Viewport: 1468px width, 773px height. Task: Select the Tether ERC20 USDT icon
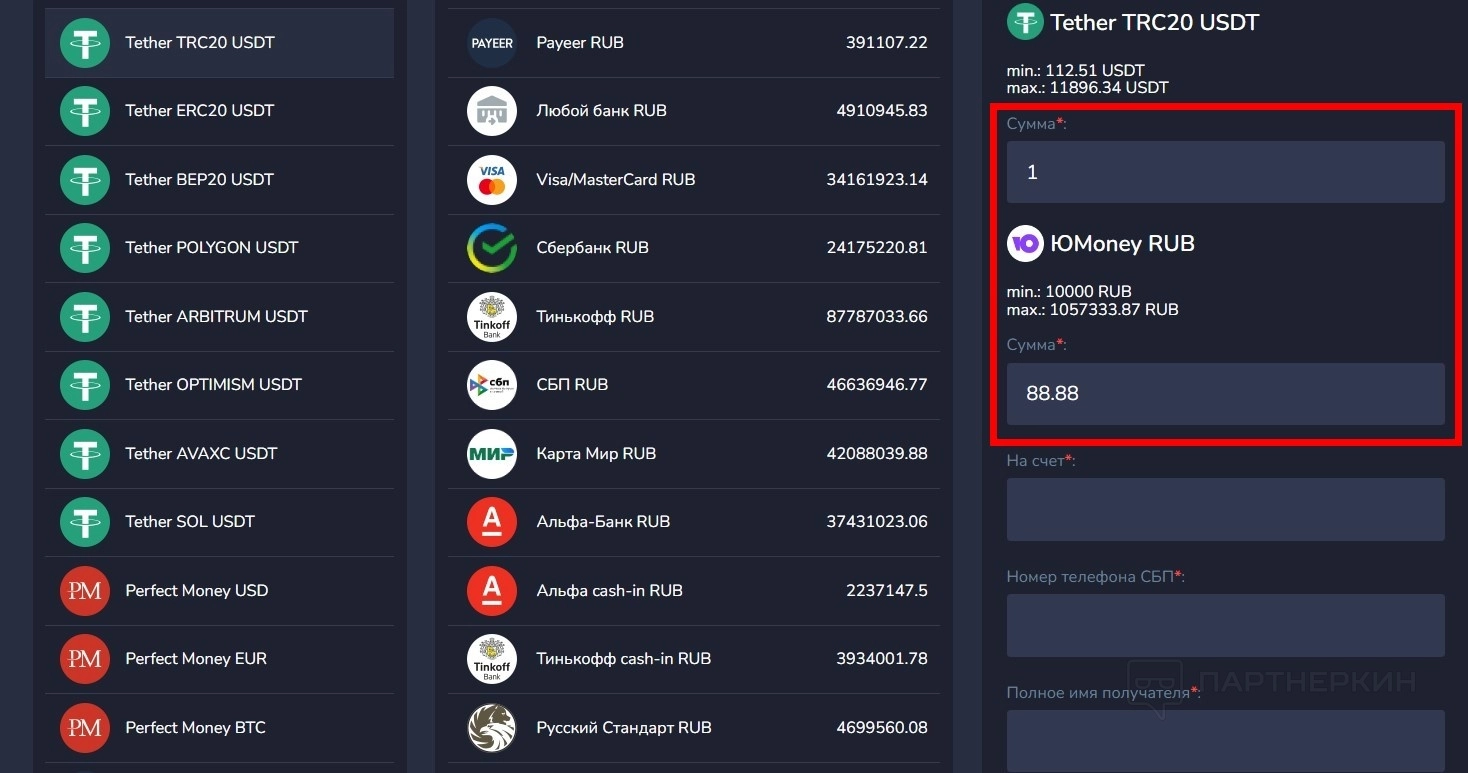(x=85, y=111)
